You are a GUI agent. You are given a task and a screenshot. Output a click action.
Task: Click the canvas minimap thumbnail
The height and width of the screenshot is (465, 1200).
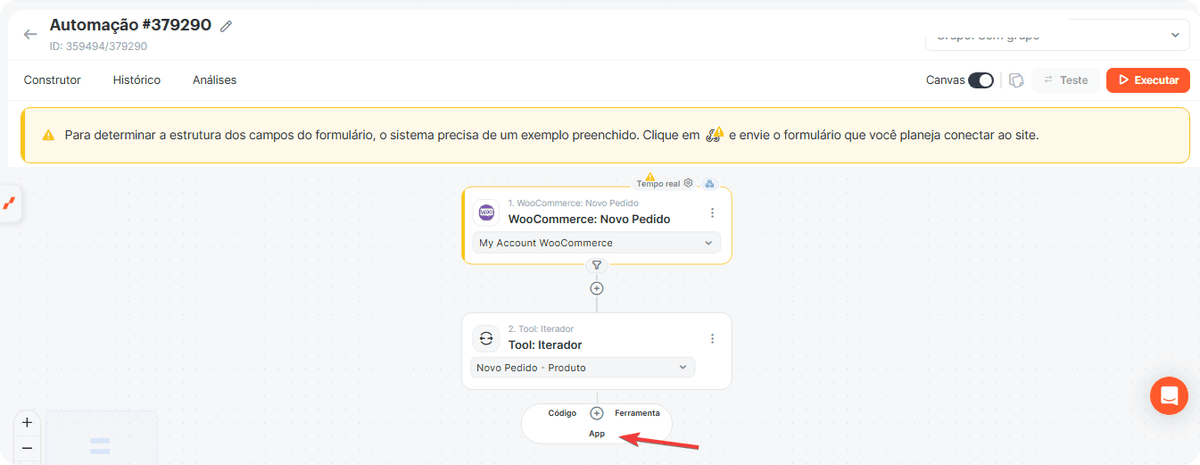pyautogui.click(x=101, y=438)
